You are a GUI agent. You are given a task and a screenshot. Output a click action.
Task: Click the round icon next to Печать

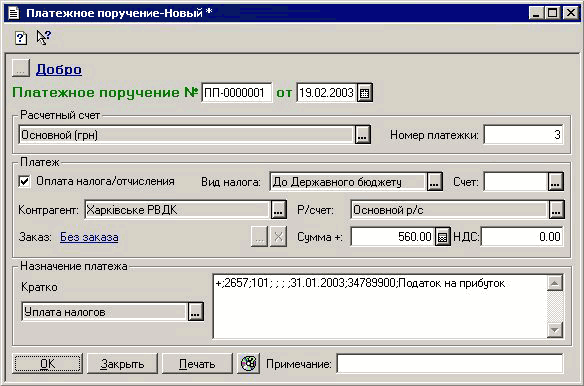click(248, 363)
